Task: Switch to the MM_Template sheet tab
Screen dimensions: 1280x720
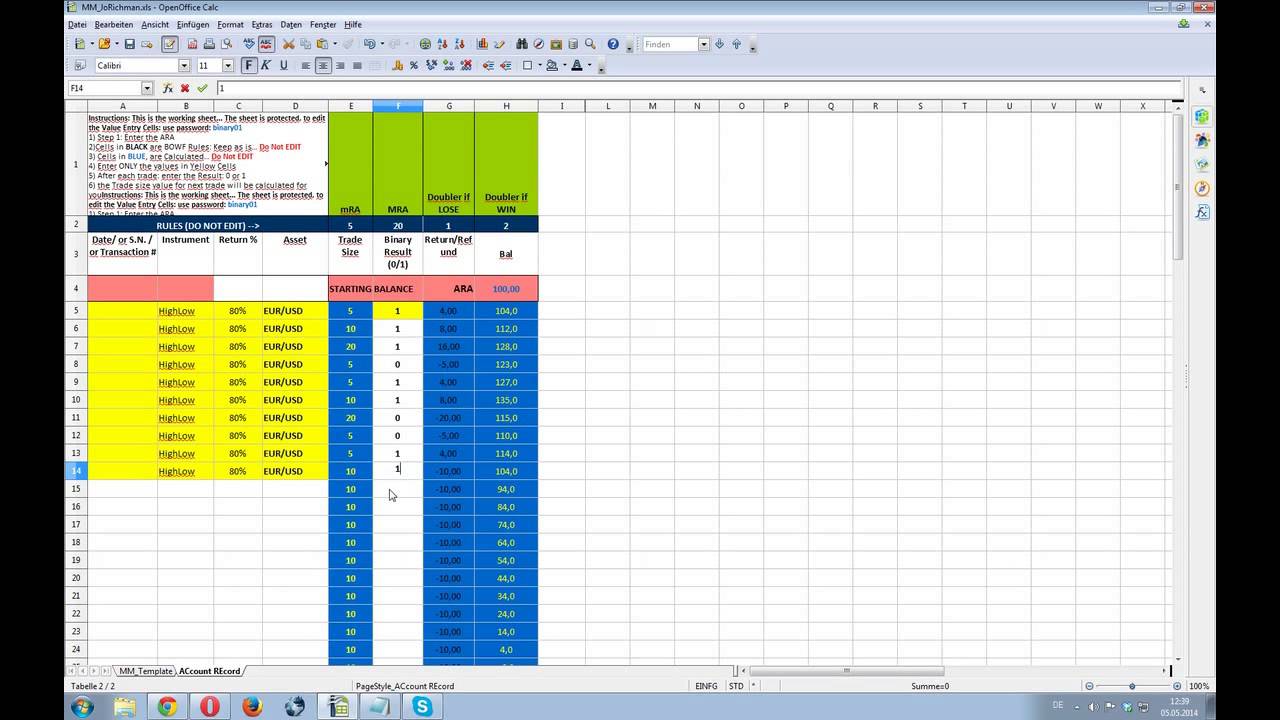Action: pyautogui.click(x=145, y=671)
